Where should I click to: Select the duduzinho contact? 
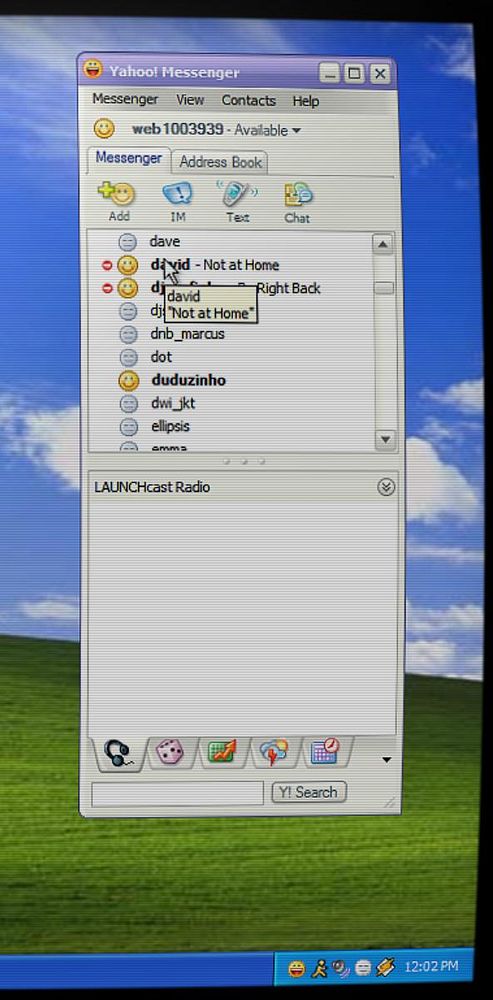pos(189,381)
